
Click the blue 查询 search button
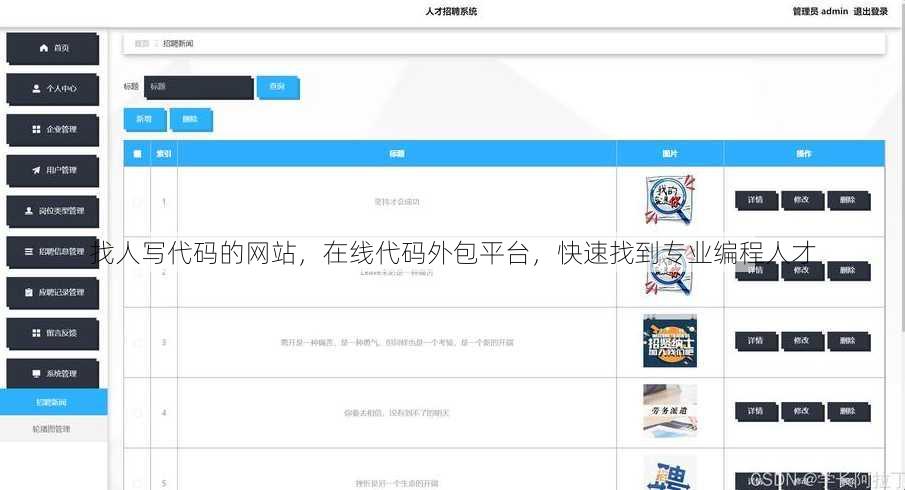278,87
